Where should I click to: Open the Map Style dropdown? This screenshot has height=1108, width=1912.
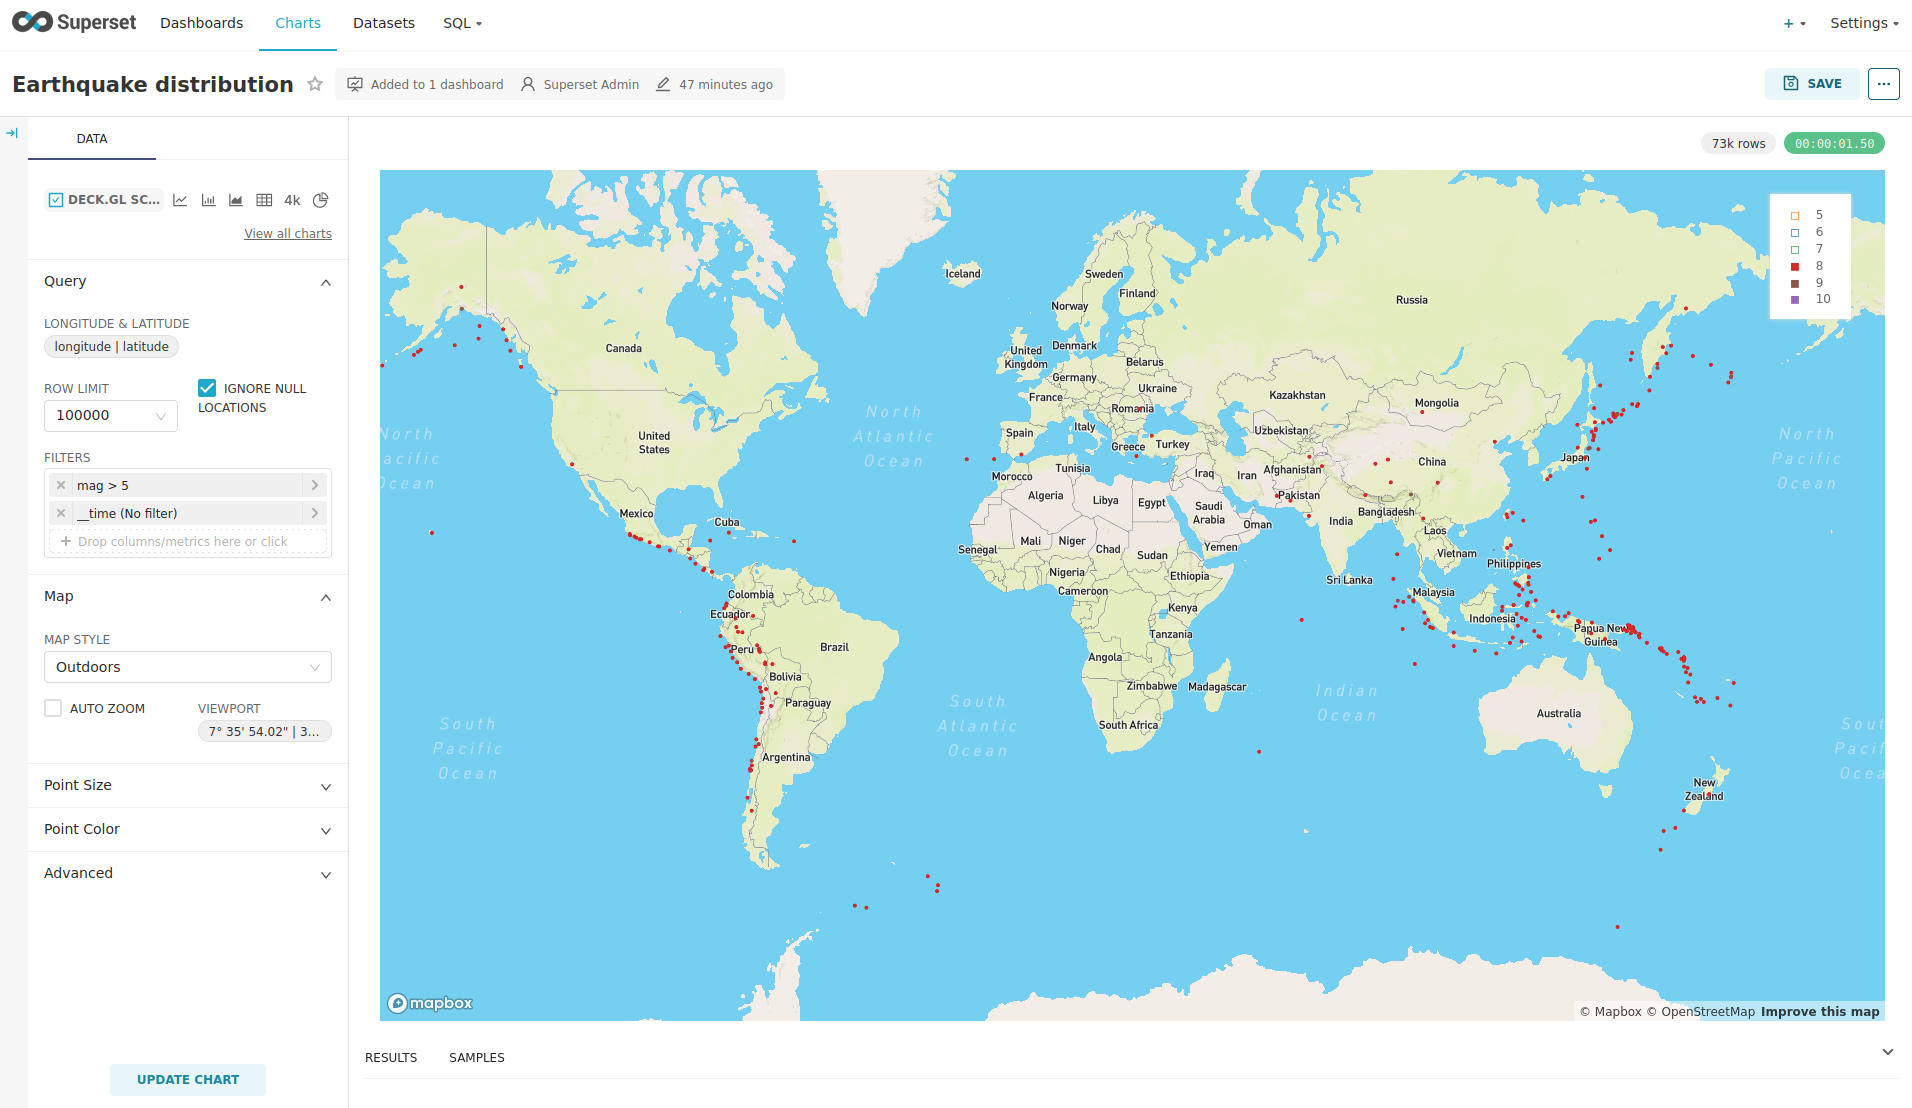[187, 667]
